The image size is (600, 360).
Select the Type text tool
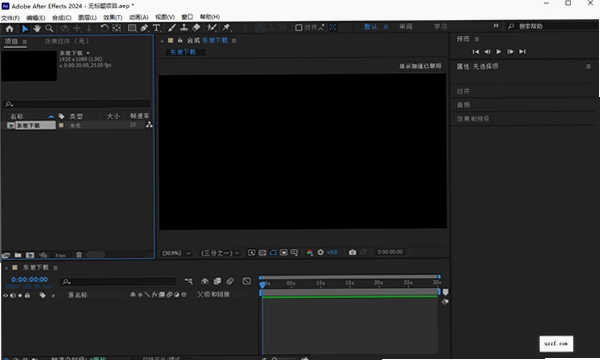tap(157, 28)
